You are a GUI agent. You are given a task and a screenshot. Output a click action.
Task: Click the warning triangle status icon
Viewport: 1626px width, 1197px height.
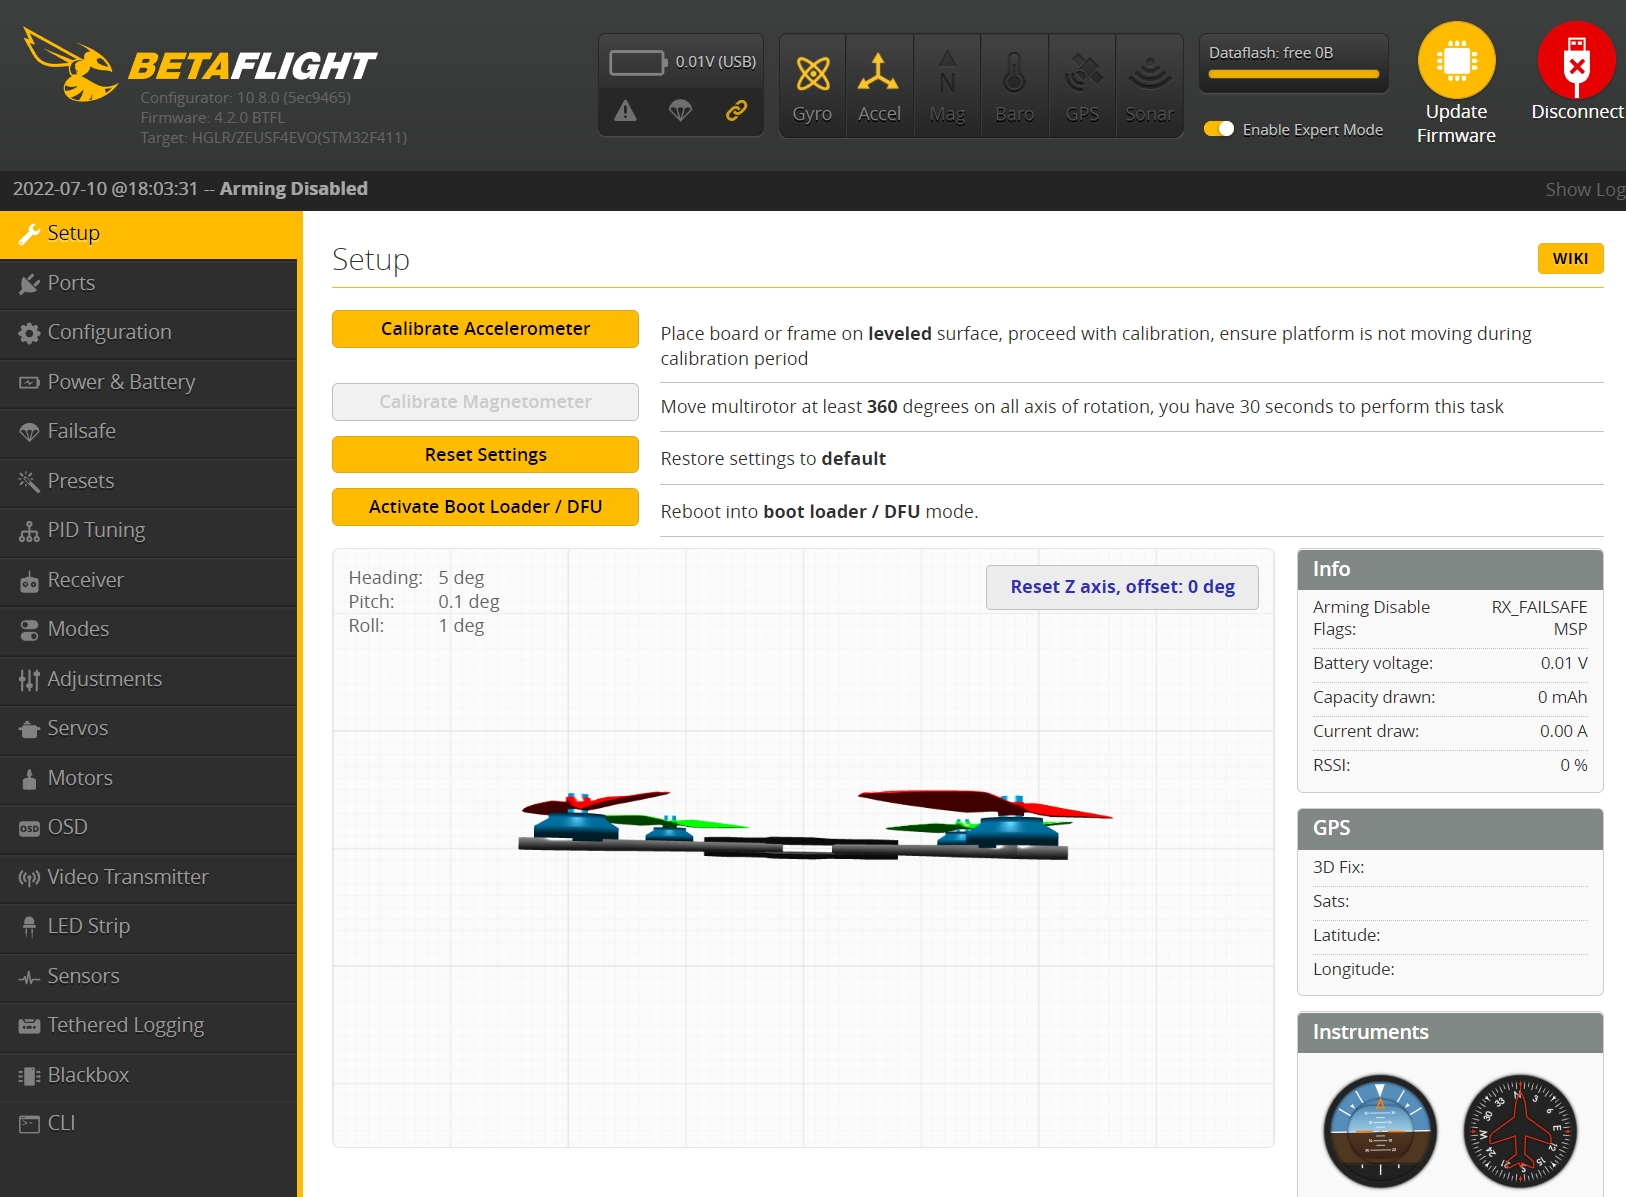(625, 111)
